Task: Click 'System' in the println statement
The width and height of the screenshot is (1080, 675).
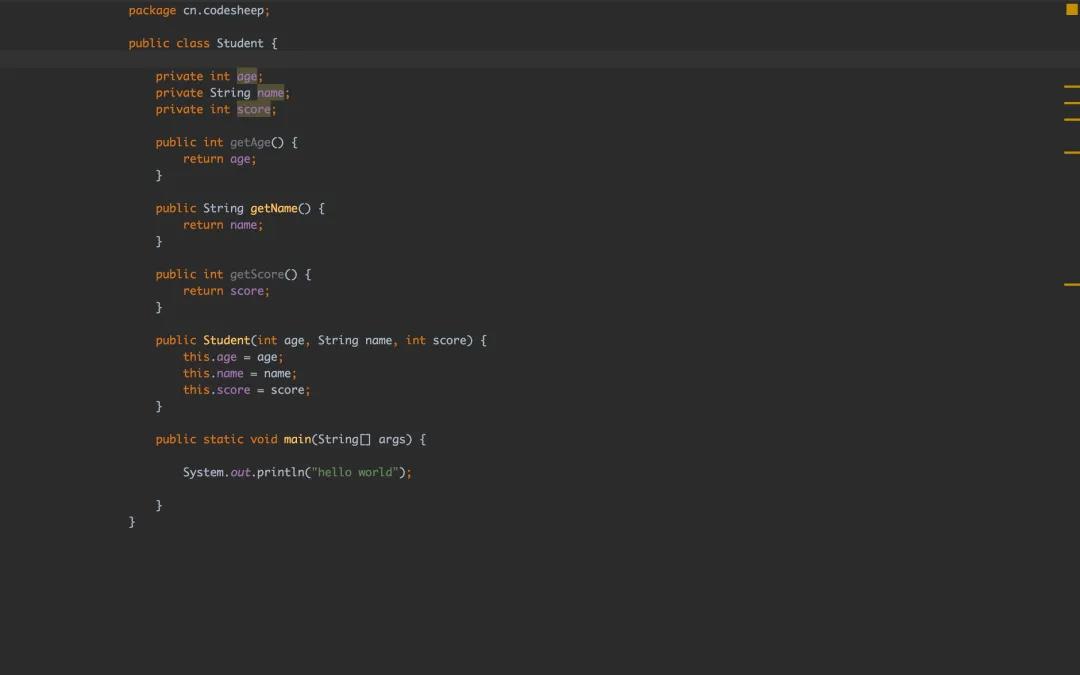Action: coord(203,472)
